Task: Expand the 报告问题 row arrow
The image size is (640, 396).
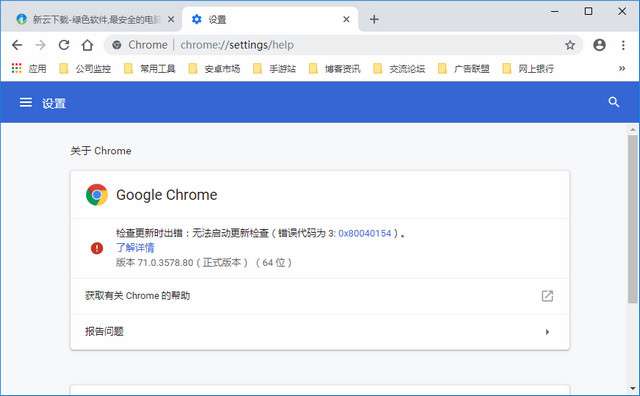Action: coord(547,332)
